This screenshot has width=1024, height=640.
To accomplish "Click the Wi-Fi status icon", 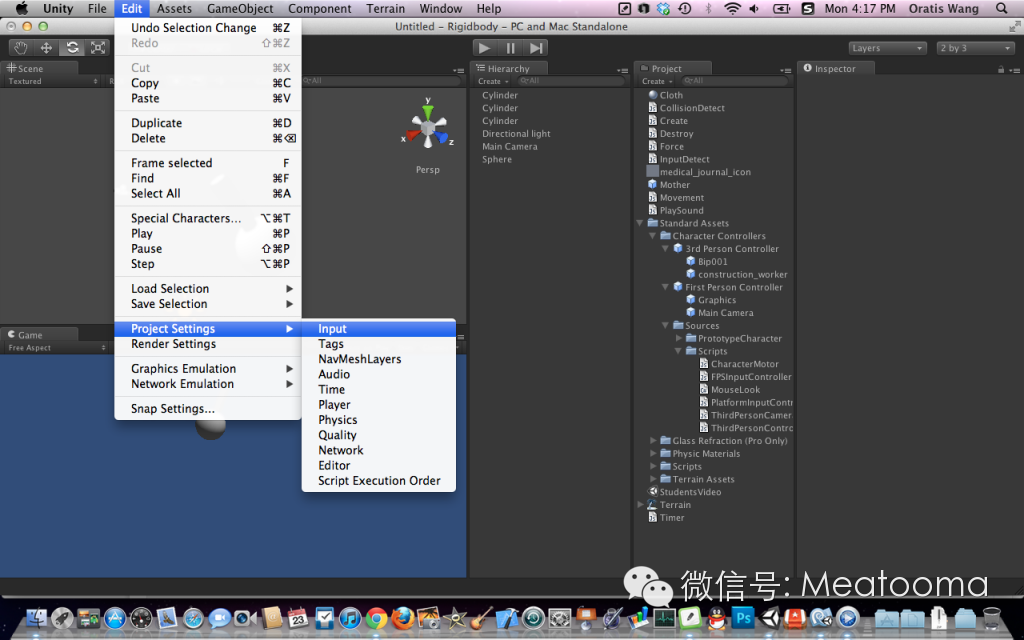I will pos(732,8).
